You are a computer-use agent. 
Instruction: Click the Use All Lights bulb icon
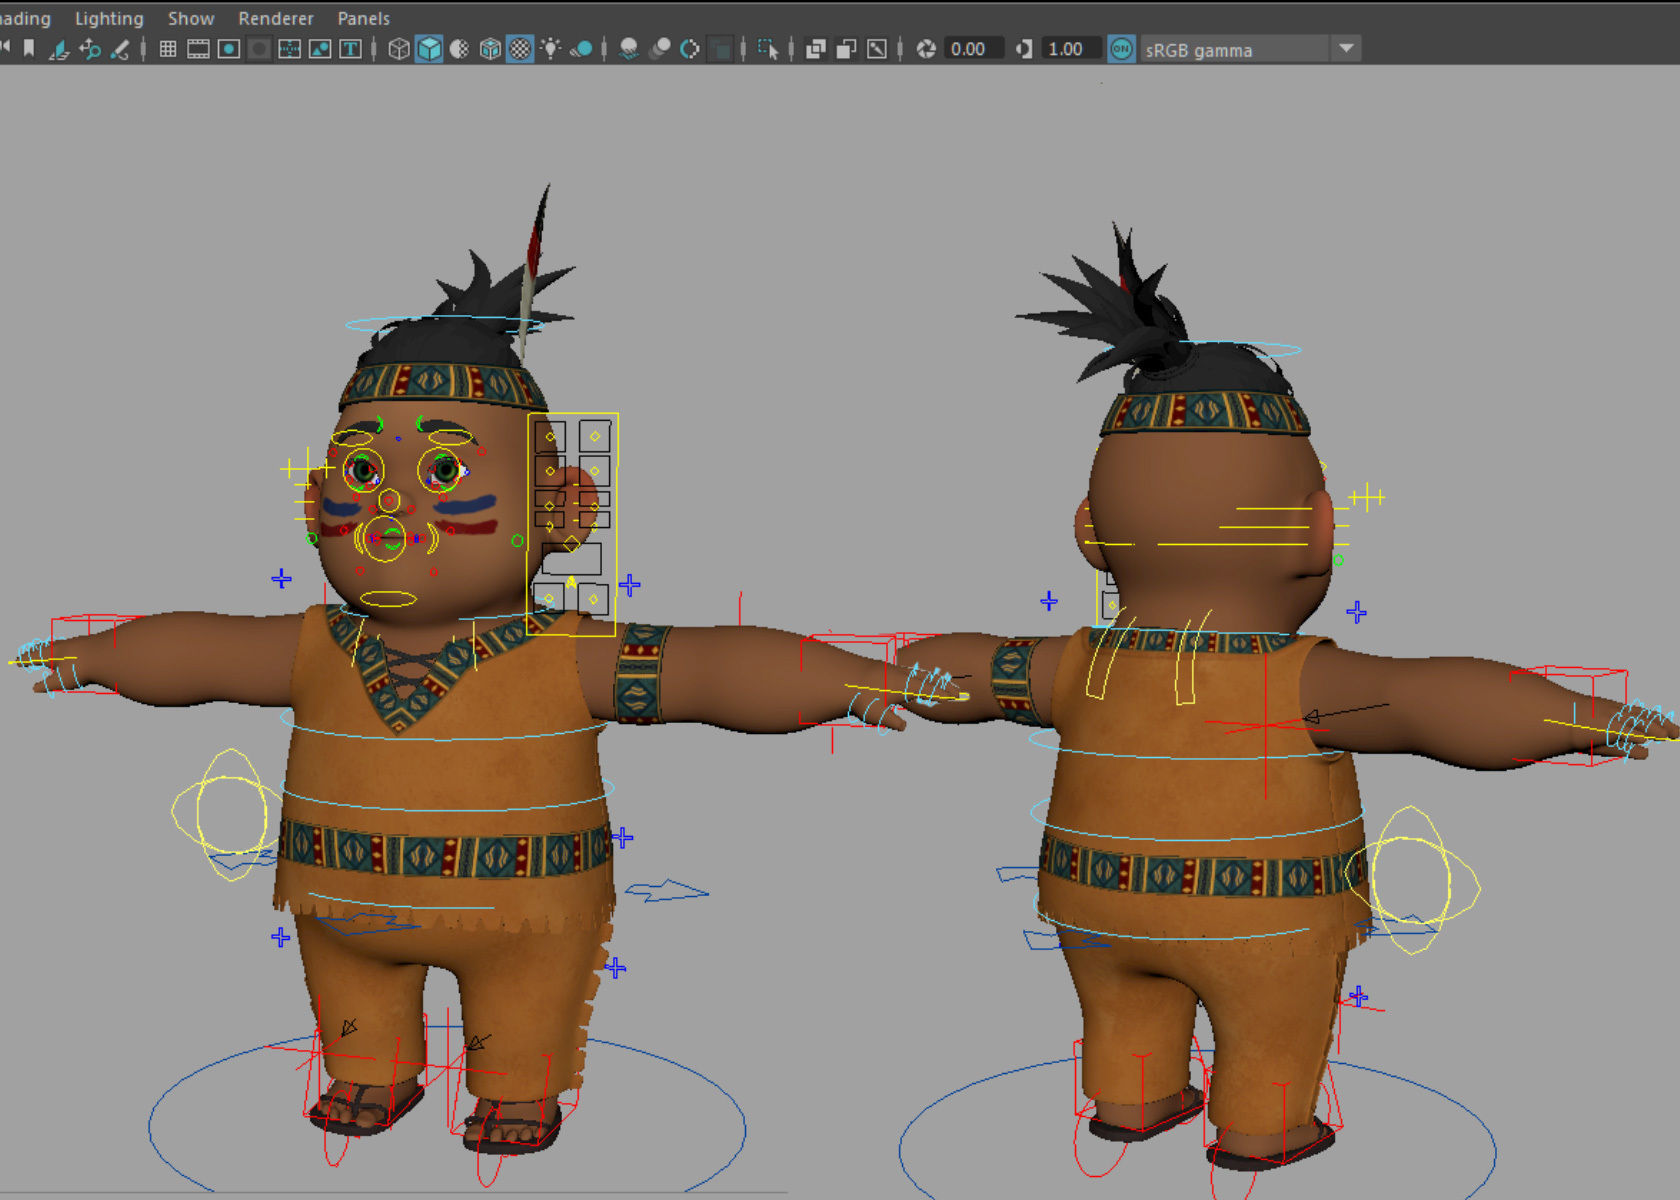(550, 49)
